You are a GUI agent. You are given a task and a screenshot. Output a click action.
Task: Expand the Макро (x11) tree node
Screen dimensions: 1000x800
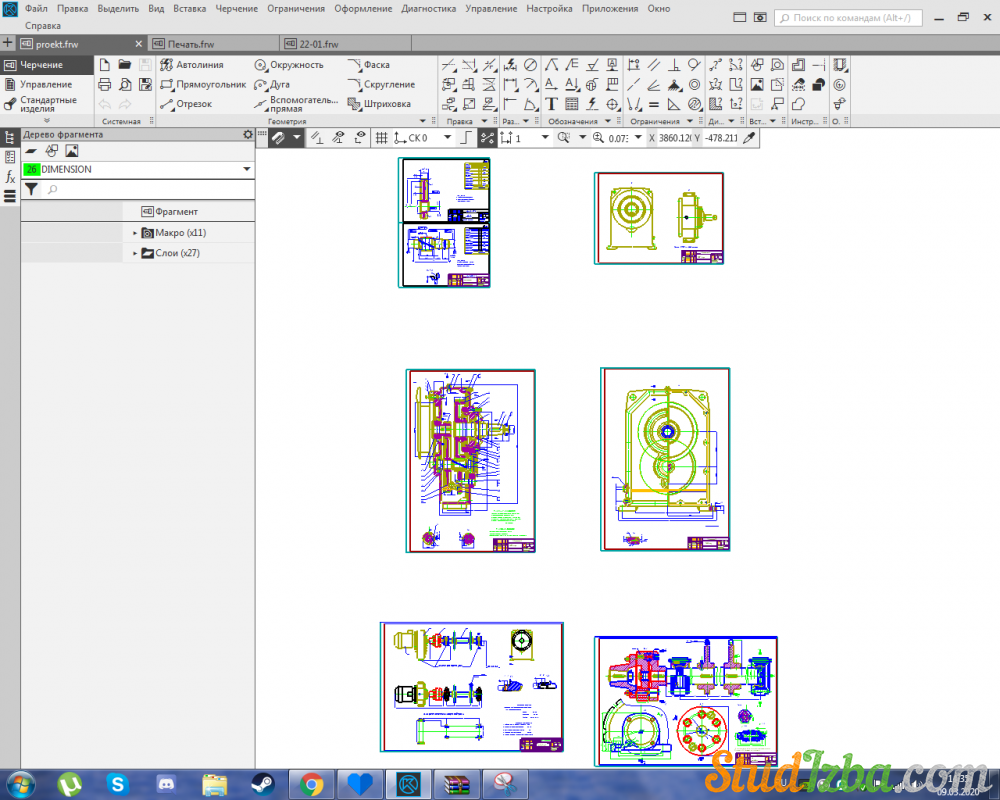point(135,233)
